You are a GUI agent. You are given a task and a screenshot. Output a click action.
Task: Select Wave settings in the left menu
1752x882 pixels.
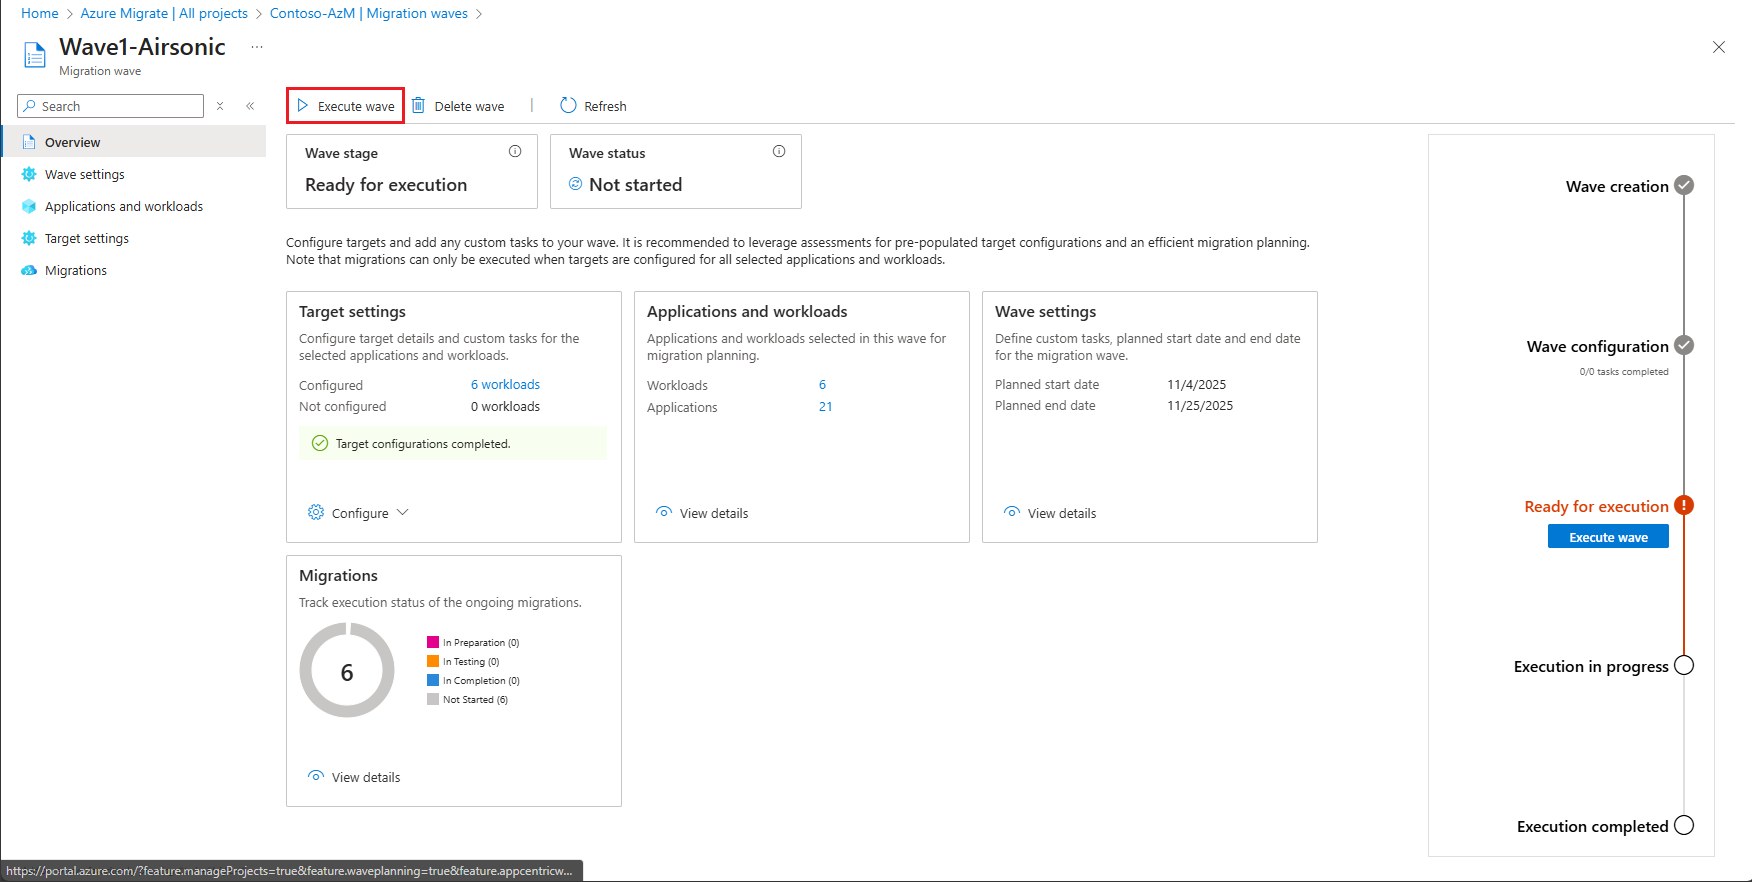click(x=85, y=174)
